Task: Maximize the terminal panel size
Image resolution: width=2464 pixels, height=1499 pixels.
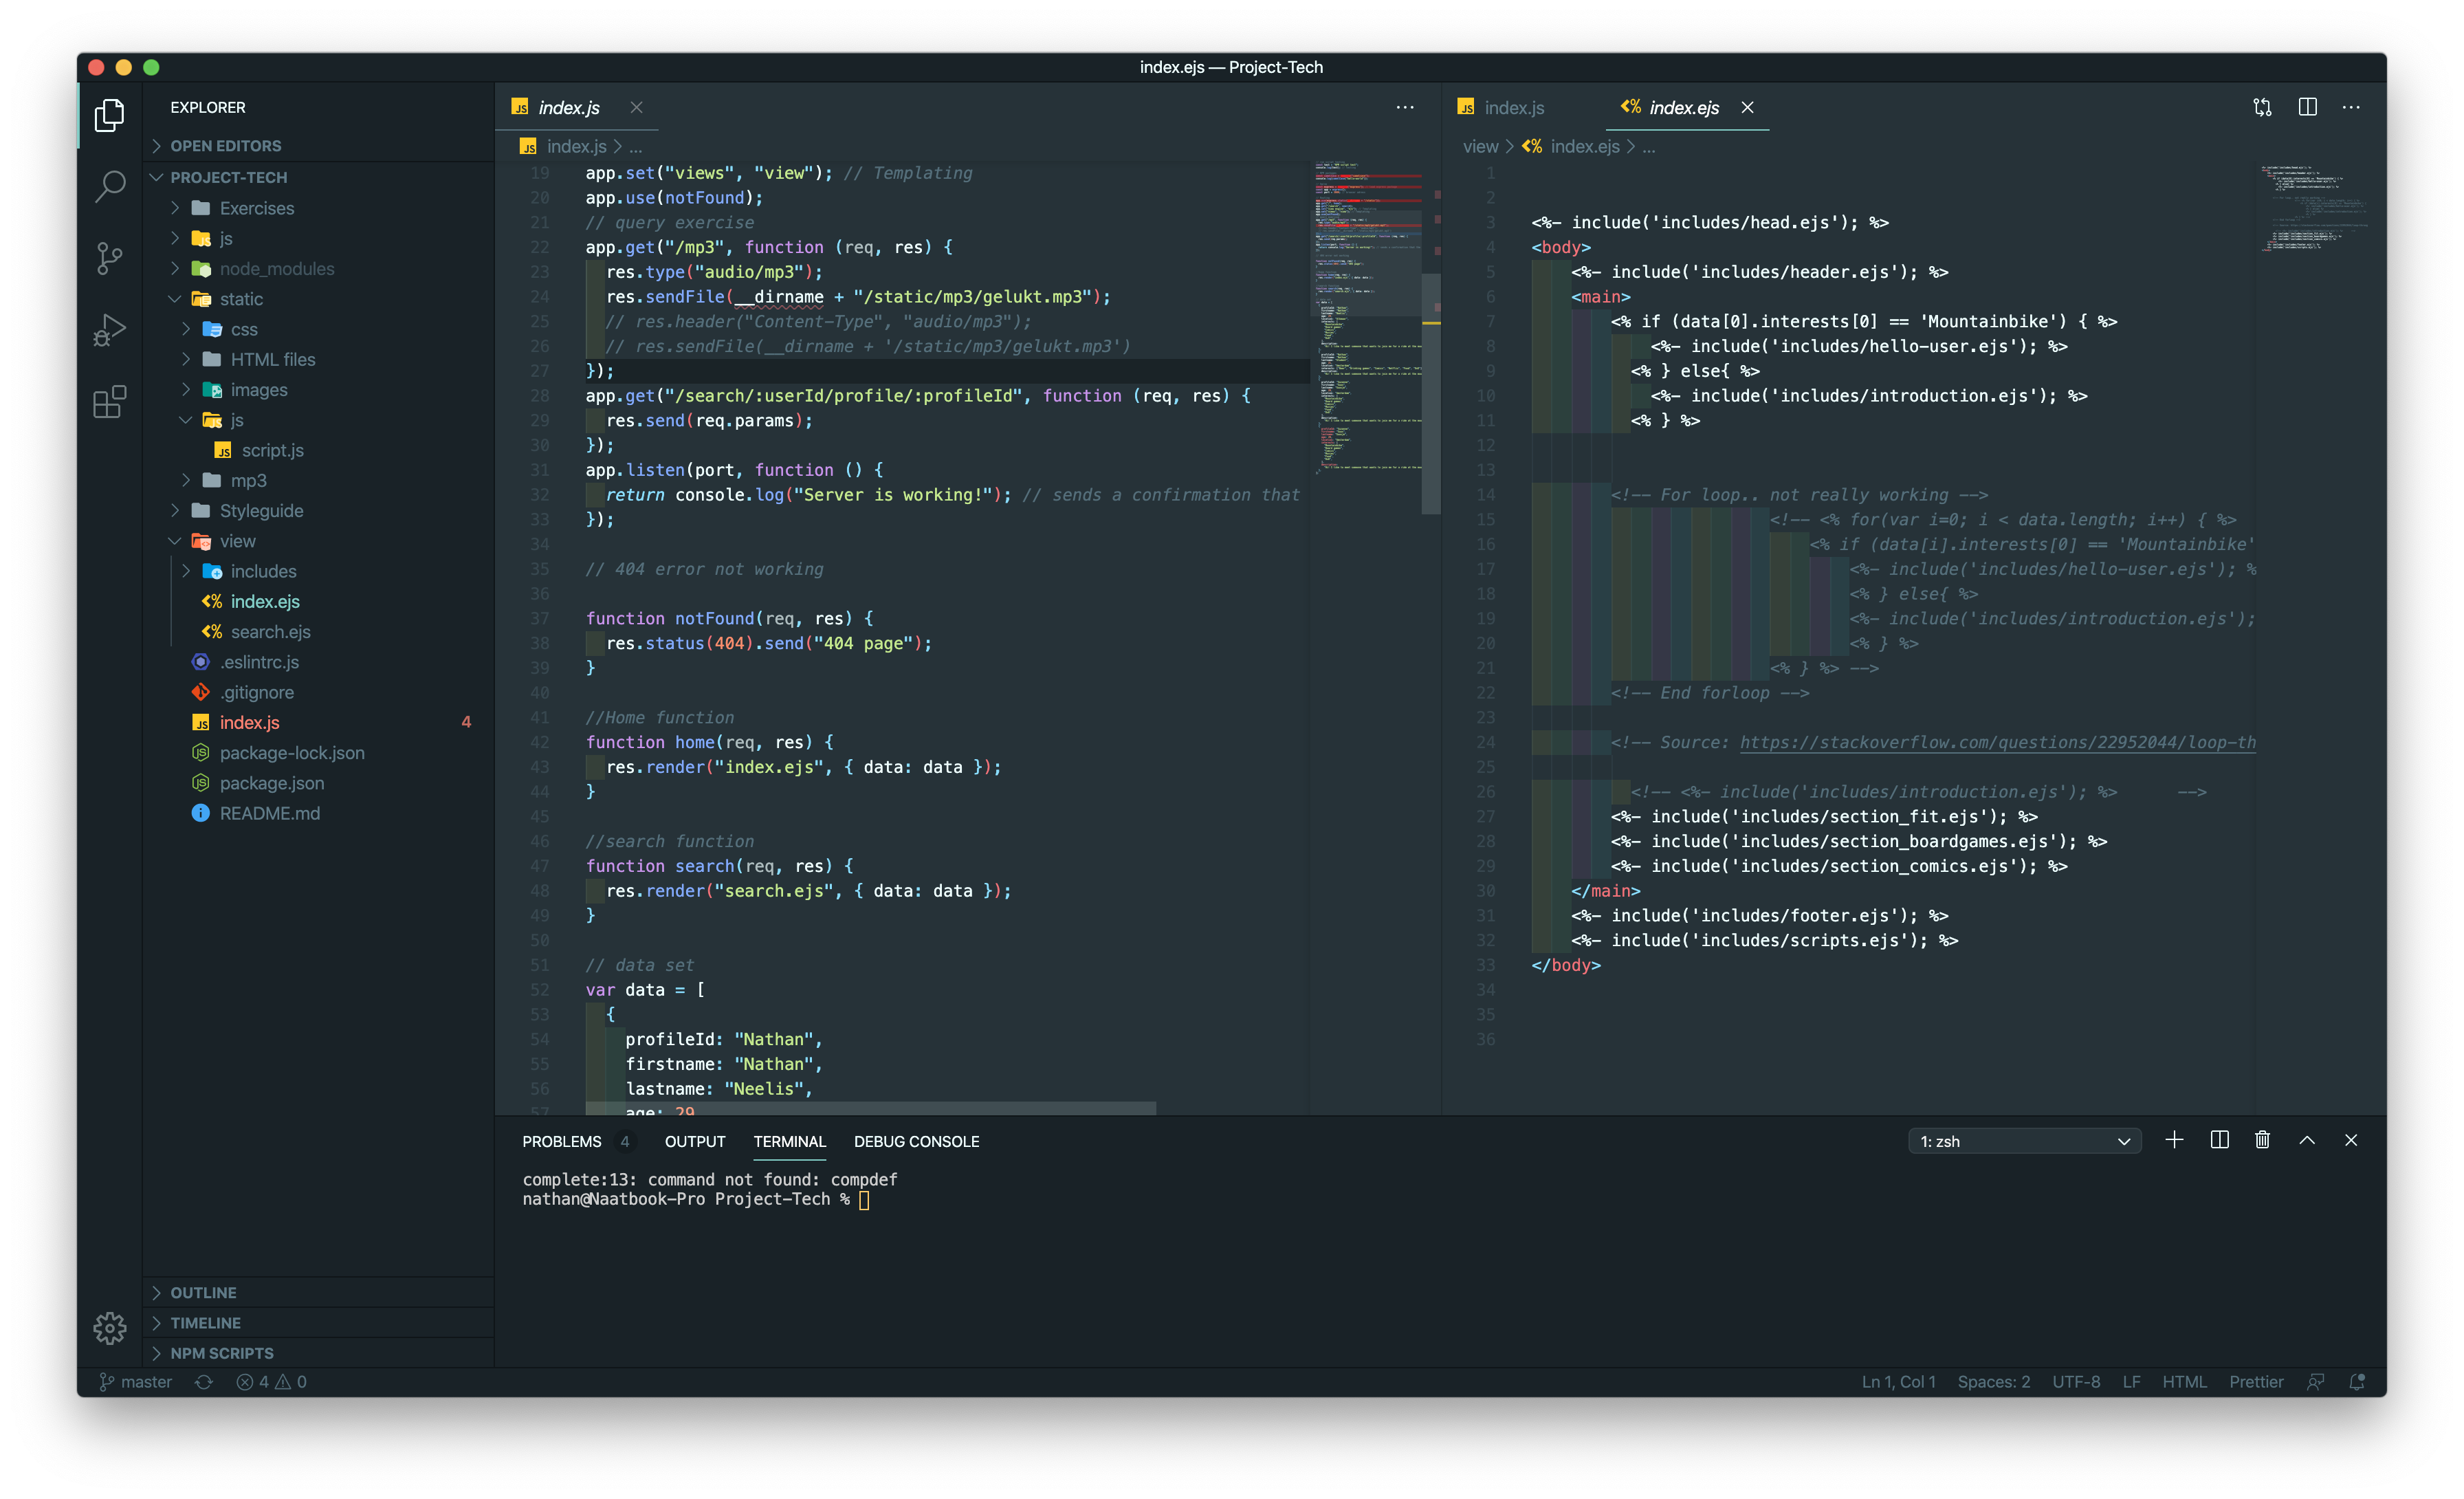Action: pyautogui.click(x=2307, y=1140)
